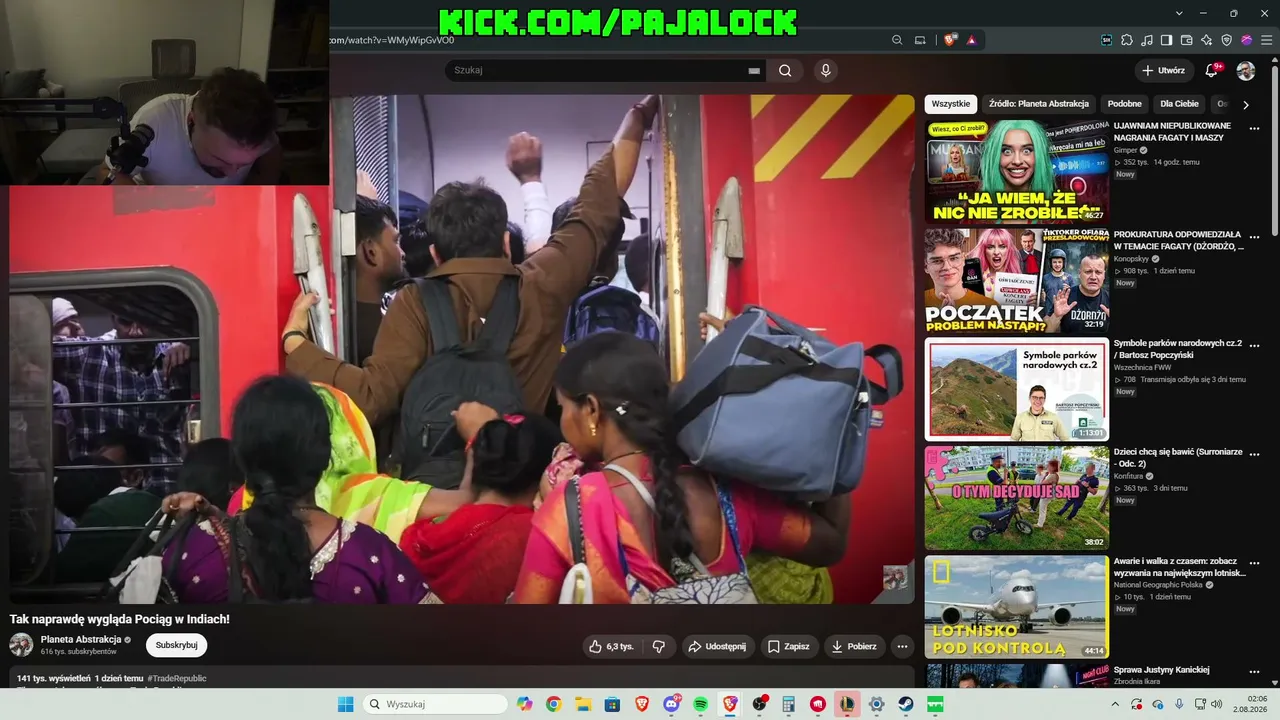Click the YouTube search magnifier button
This screenshot has height=720, width=1280.
[x=785, y=70]
